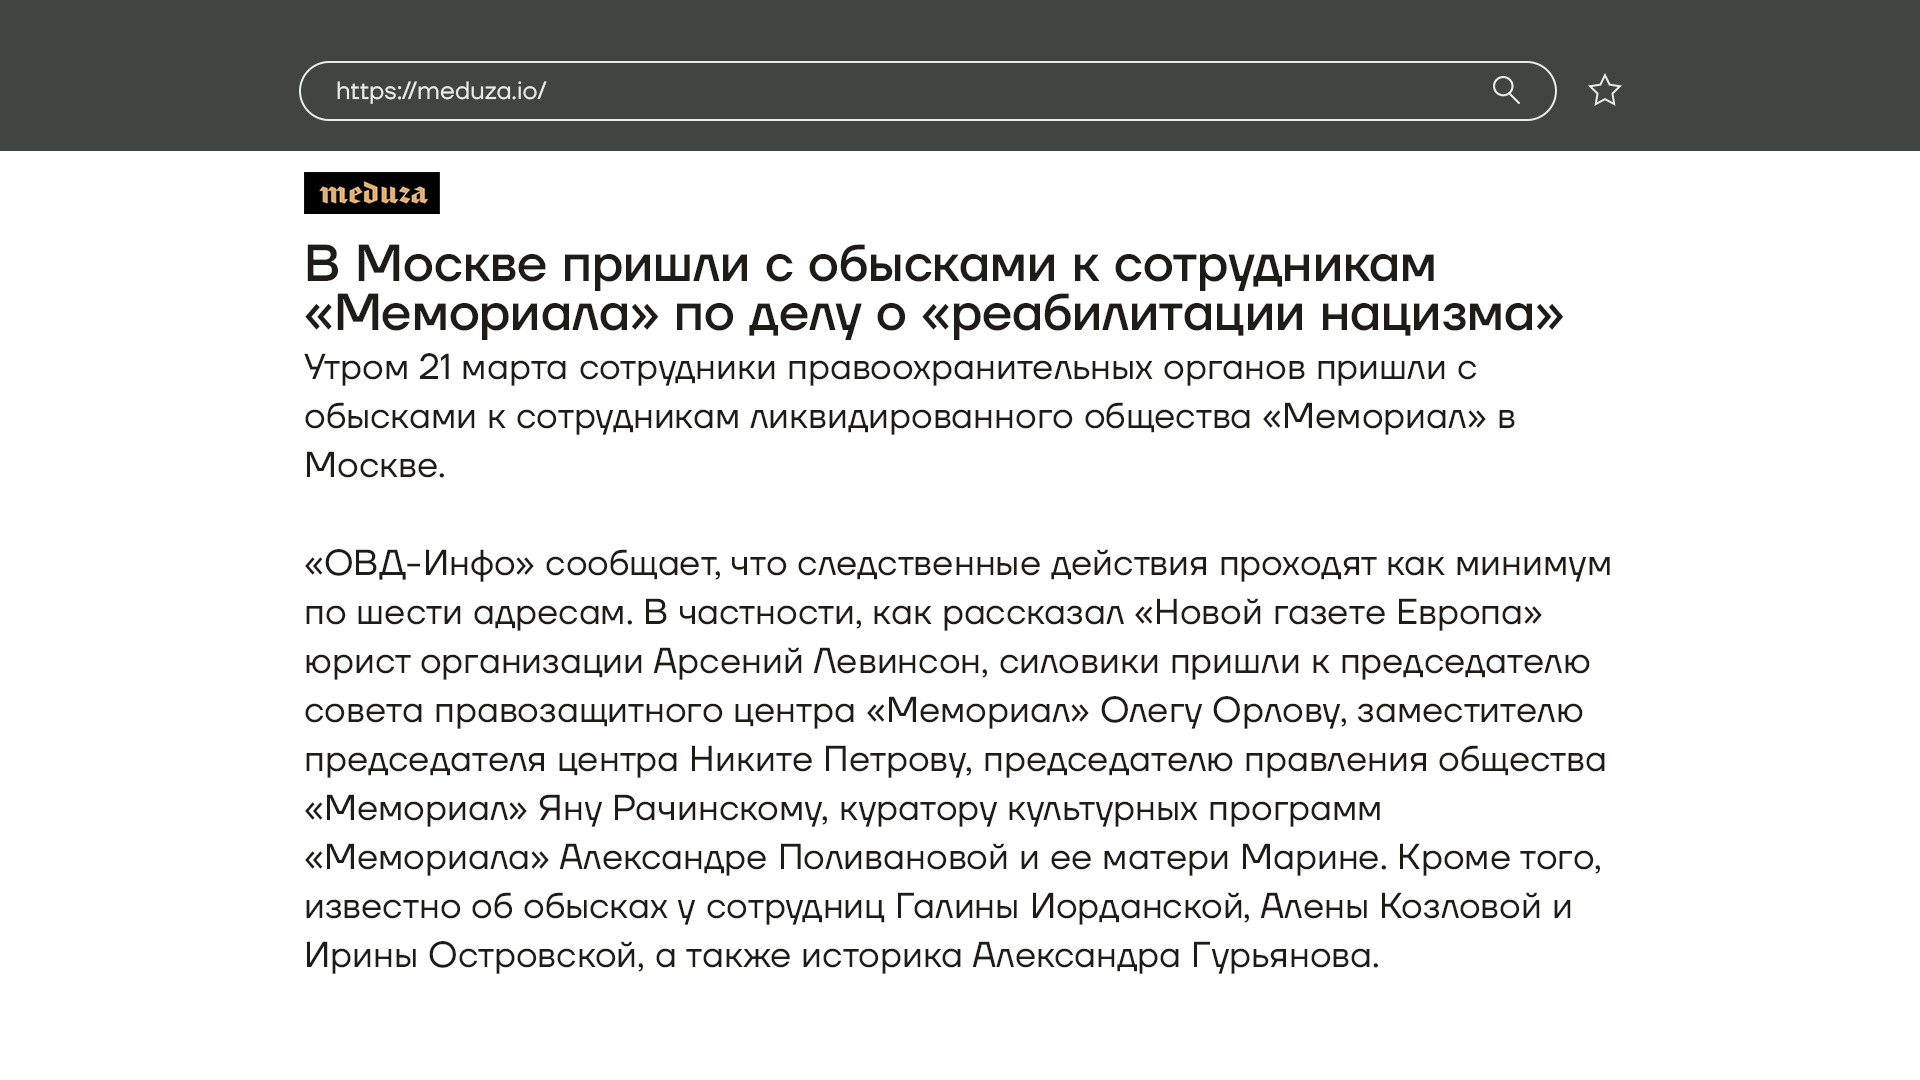Click the Meduza logo

coord(372,193)
